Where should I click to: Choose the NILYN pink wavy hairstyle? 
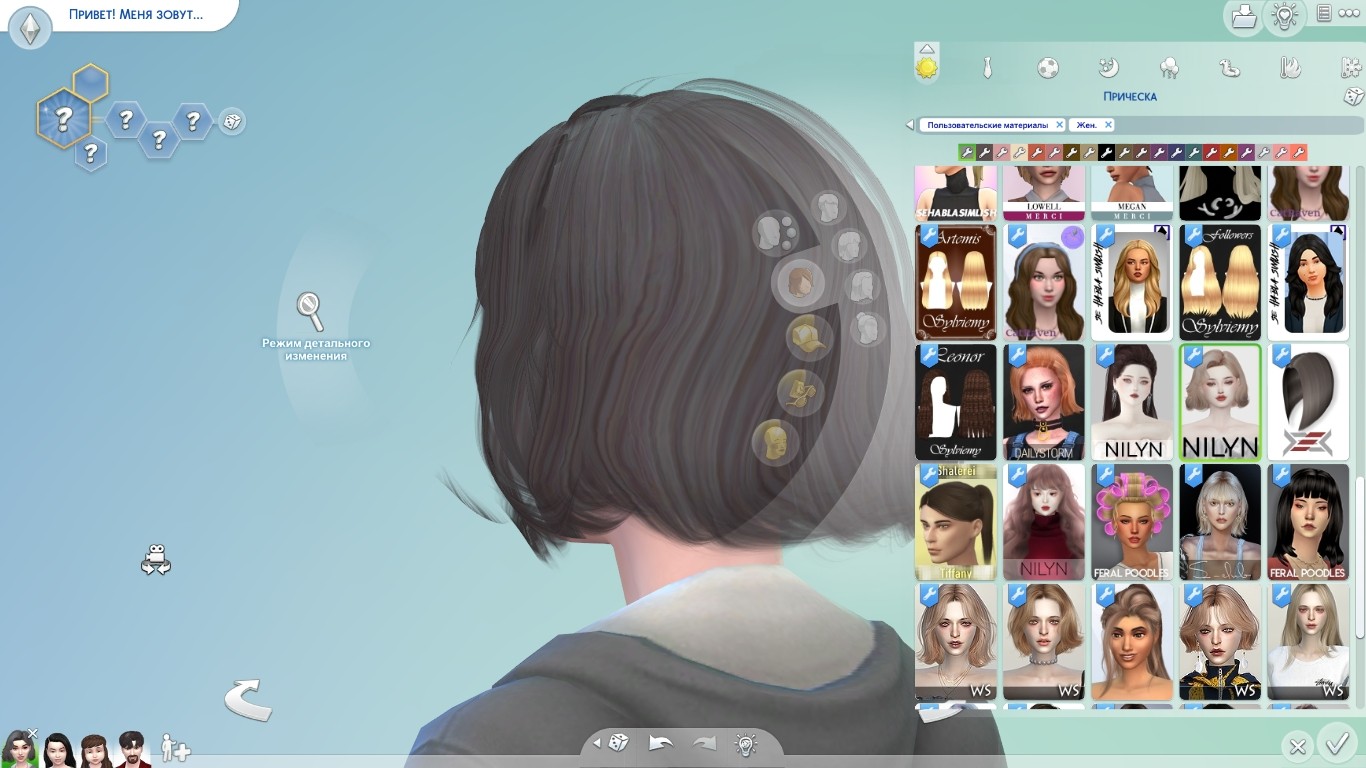(x=1044, y=522)
